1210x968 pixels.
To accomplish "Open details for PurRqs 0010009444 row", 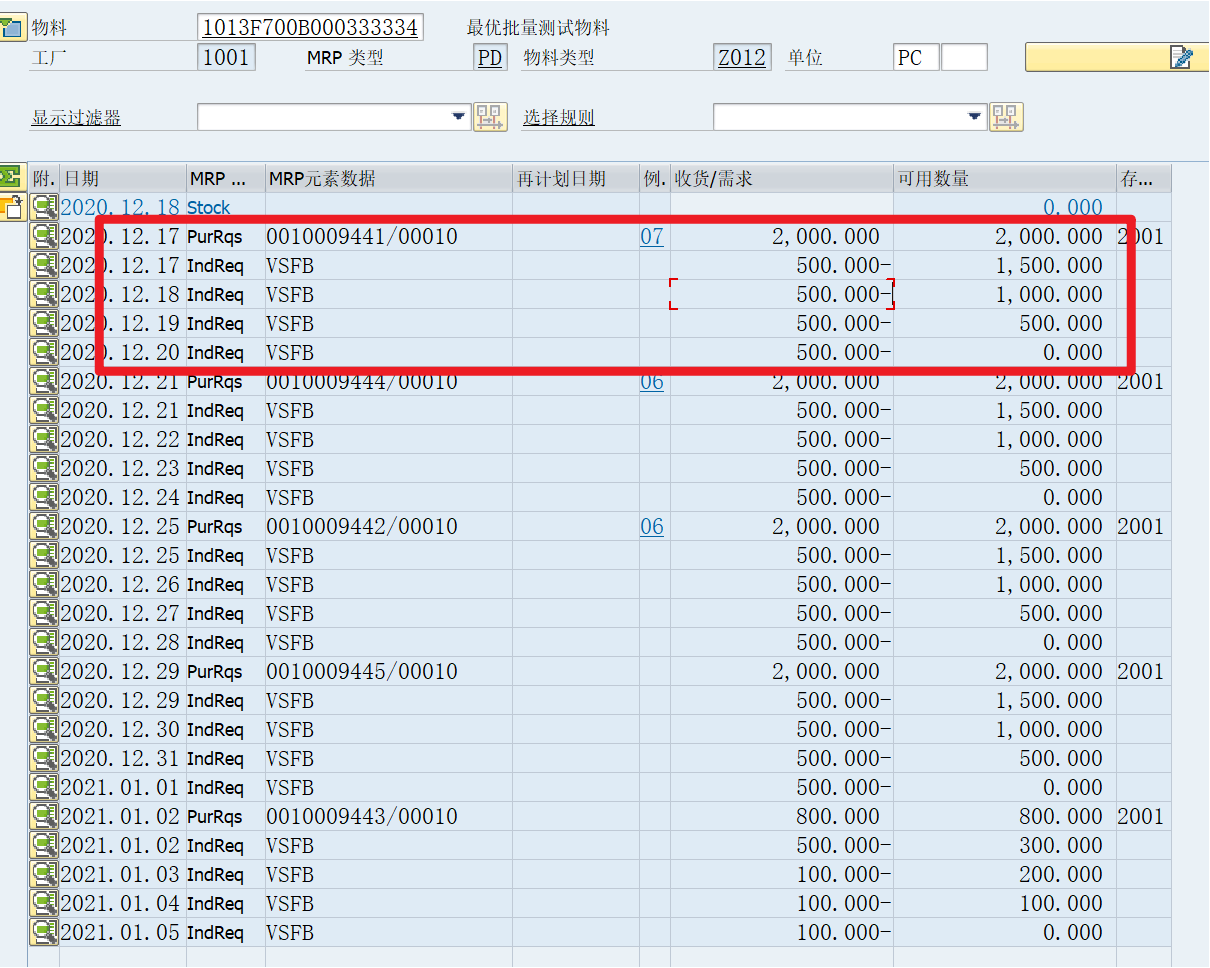I will point(43,381).
